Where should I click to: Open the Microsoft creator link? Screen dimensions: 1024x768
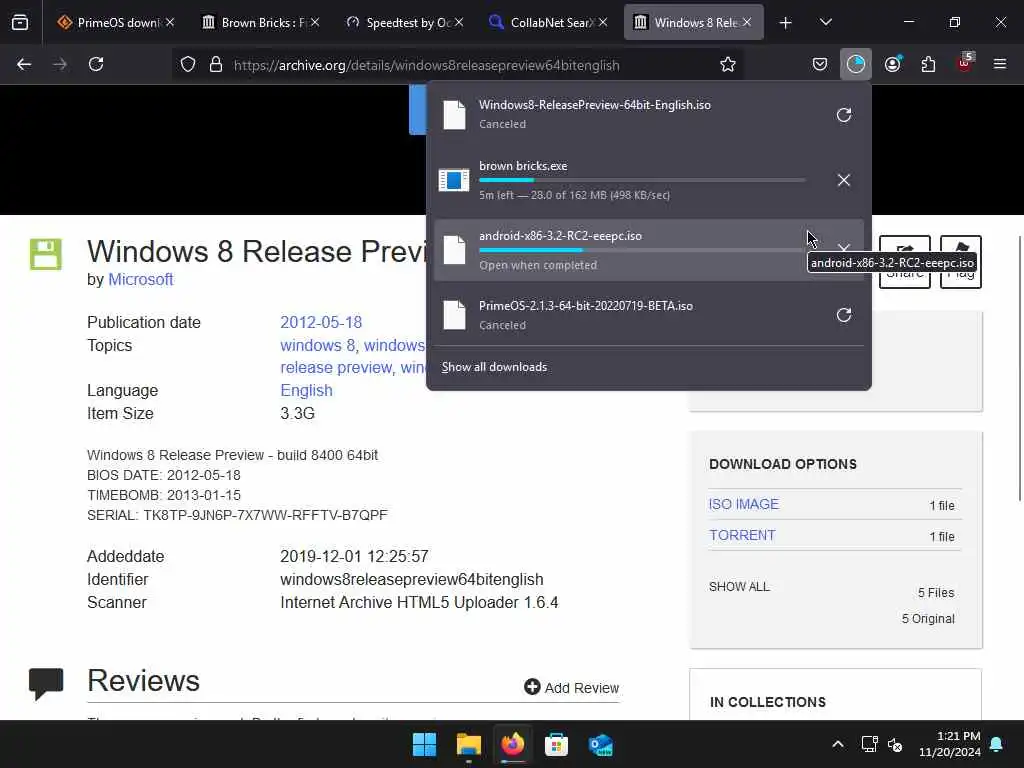tap(140, 280)
